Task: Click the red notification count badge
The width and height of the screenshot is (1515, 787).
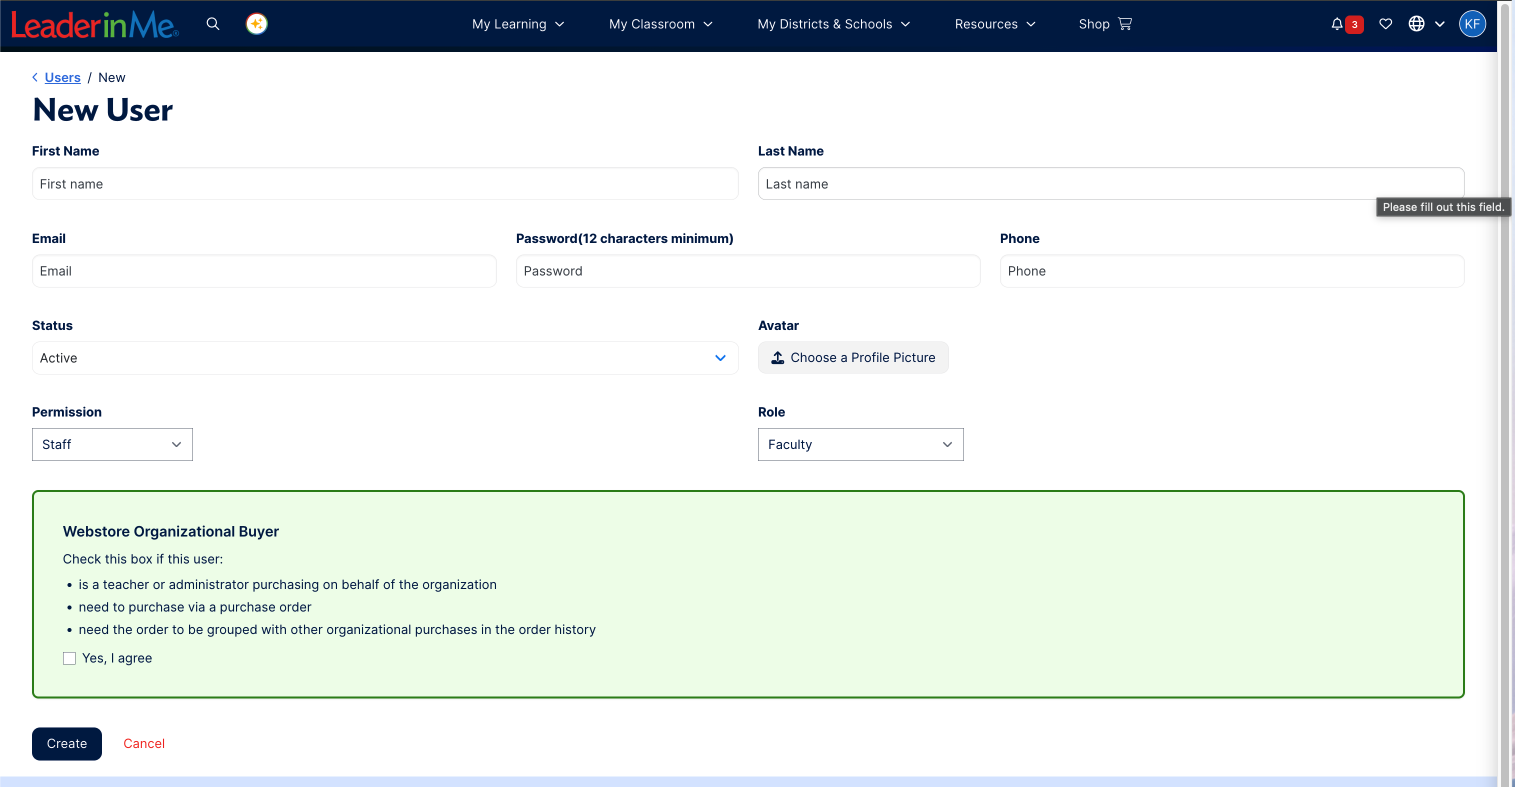Action: [1355, 25]
